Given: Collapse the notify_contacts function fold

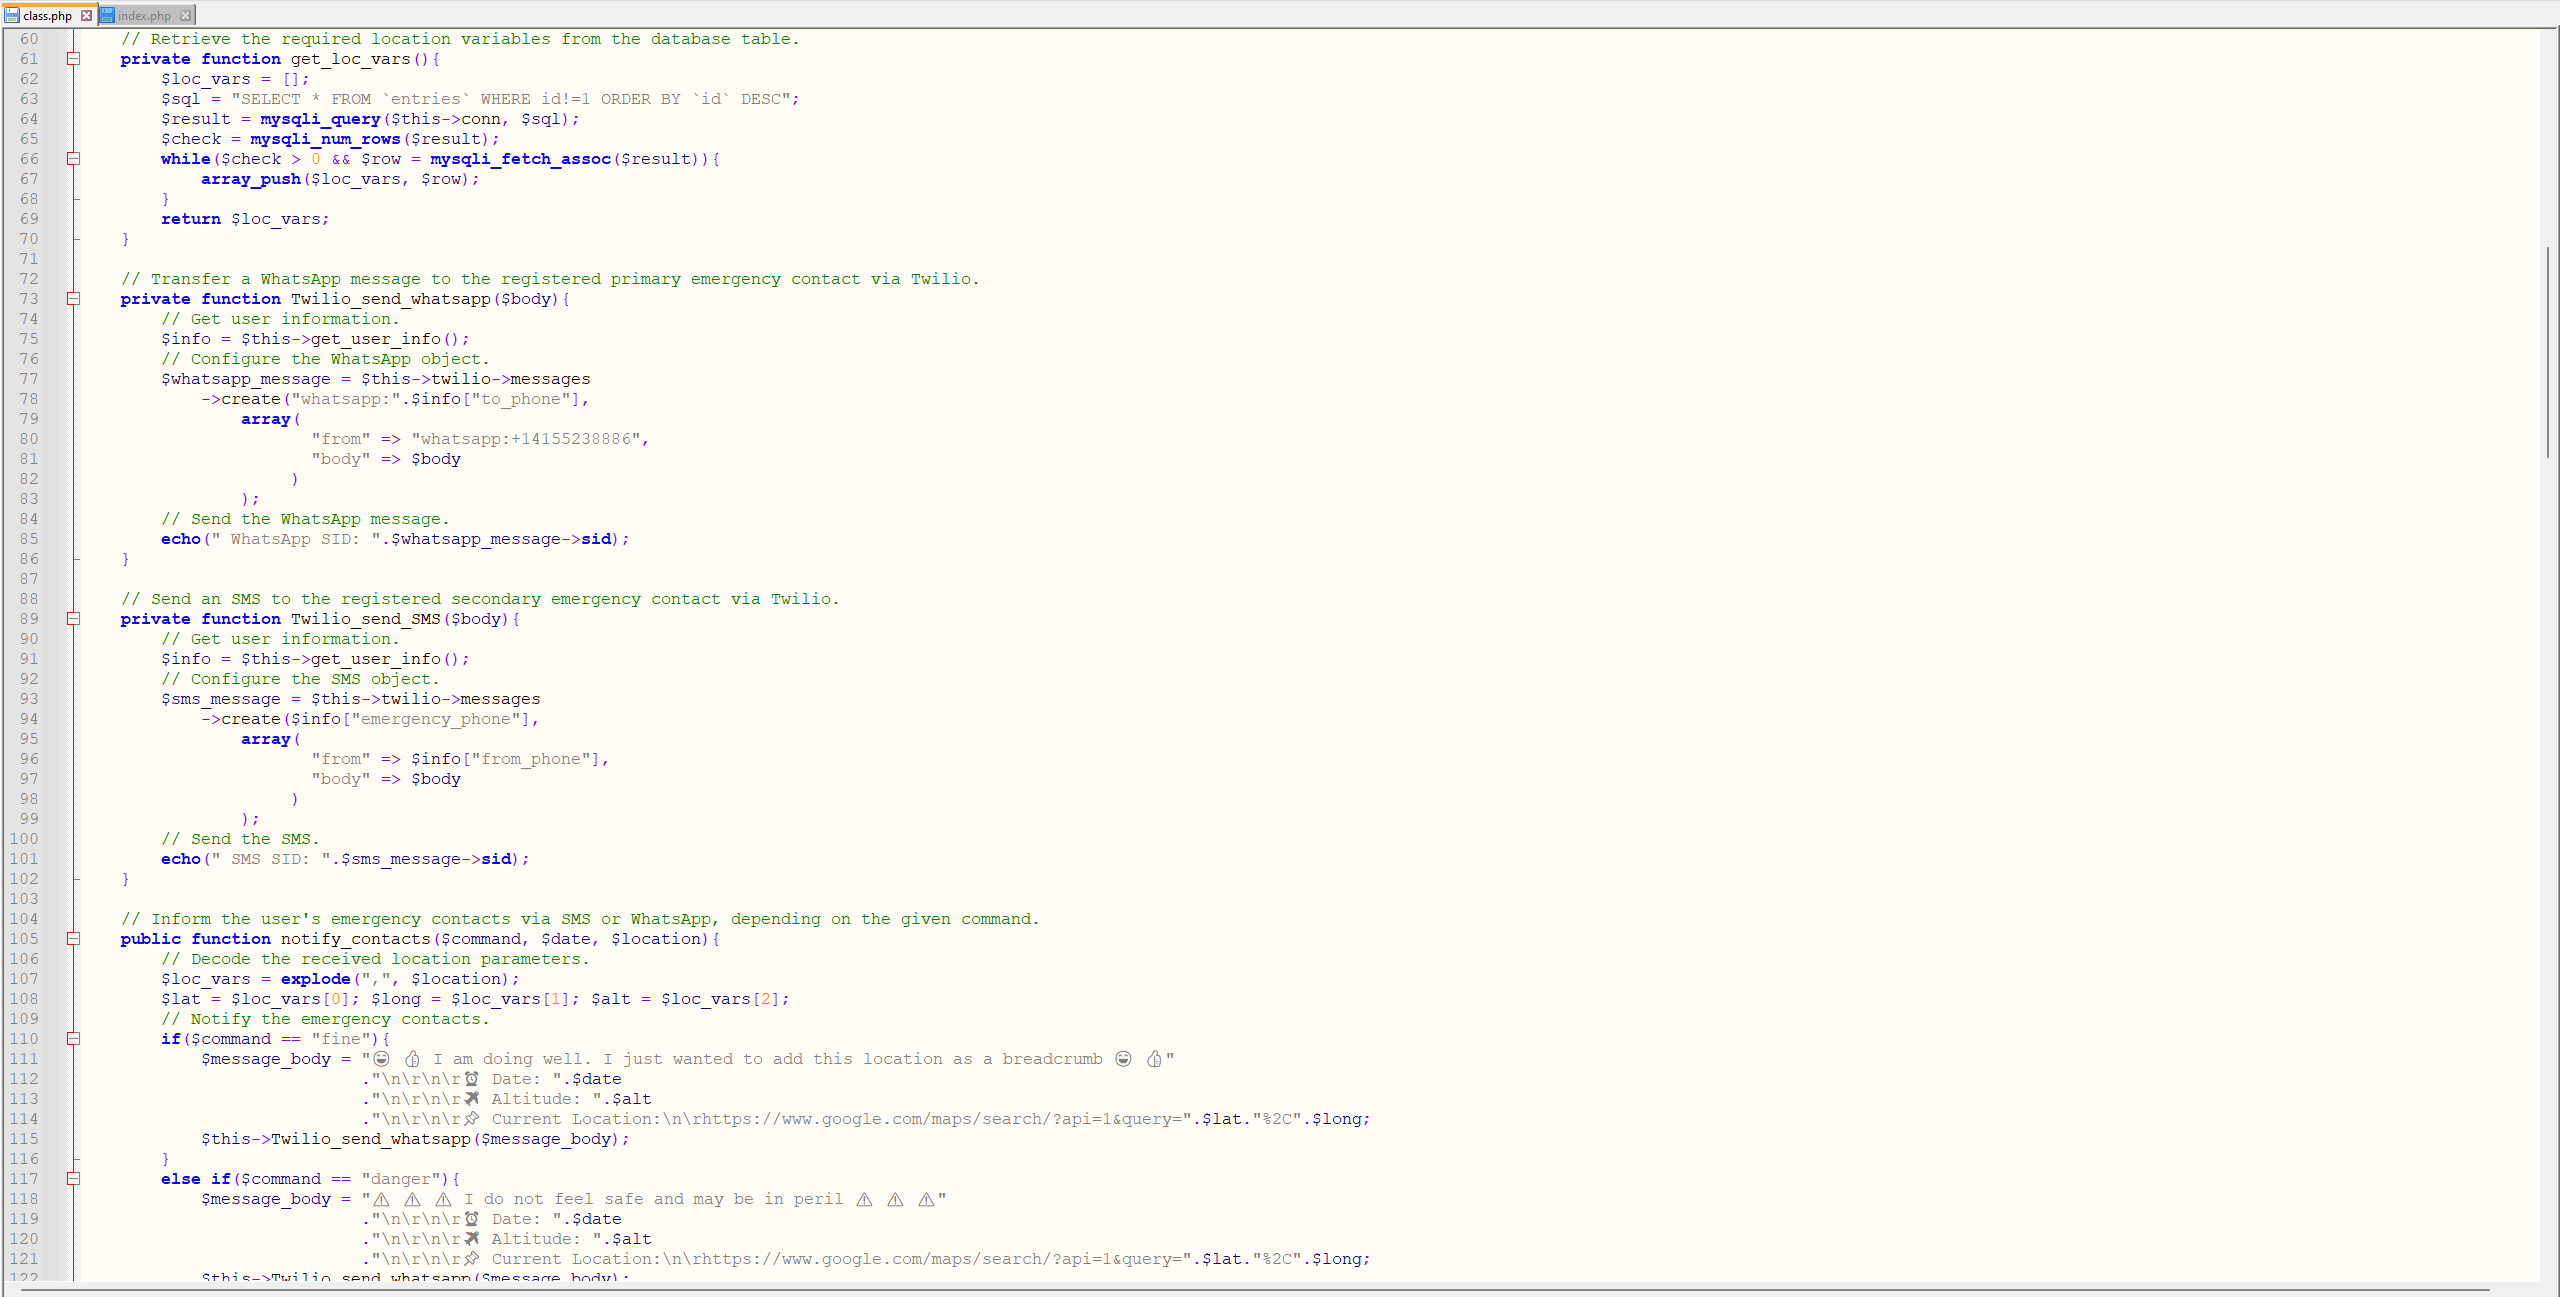Looking at the screenshot, I should pos(73,938).
